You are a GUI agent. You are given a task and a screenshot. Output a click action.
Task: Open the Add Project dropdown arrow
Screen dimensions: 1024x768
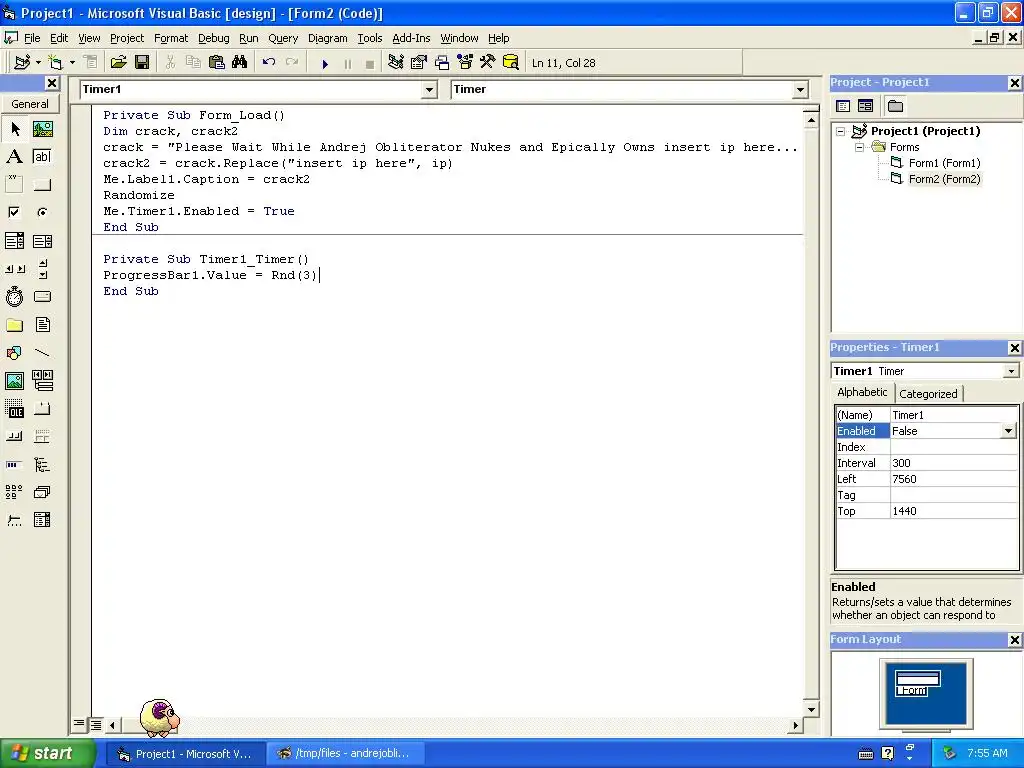[39, 63]
